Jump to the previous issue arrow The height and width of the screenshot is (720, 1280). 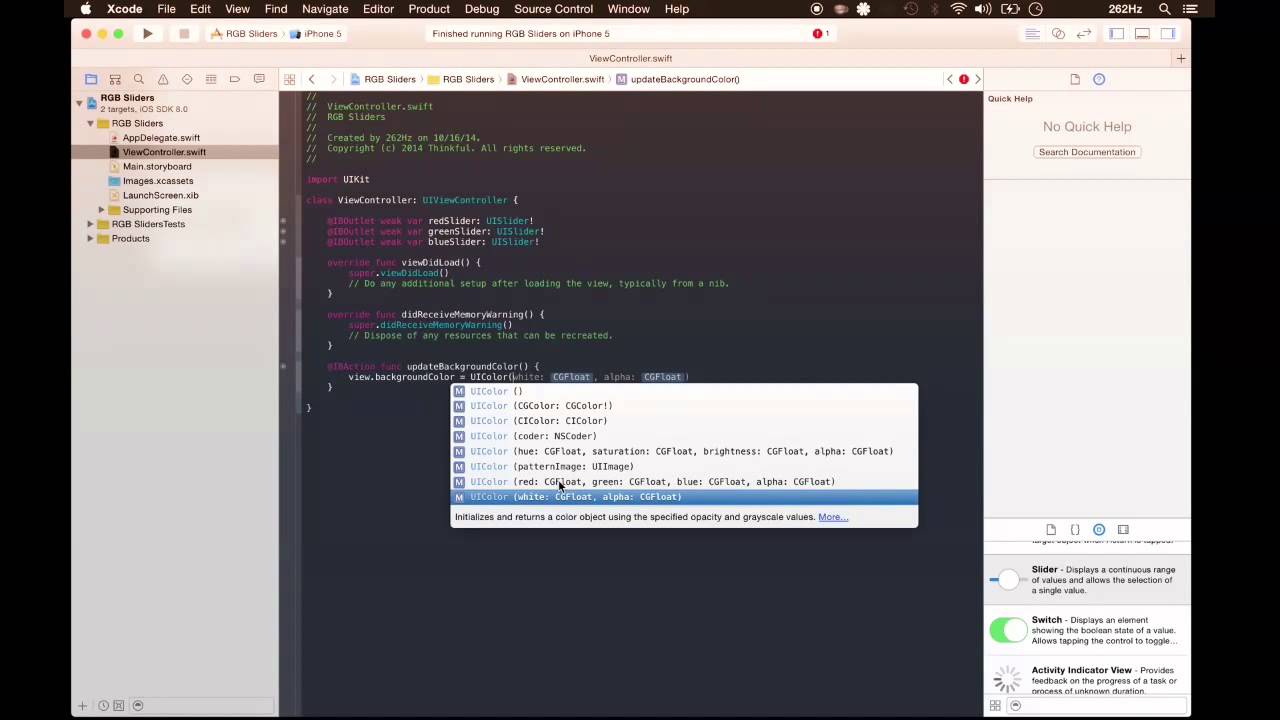coord(950,79)
